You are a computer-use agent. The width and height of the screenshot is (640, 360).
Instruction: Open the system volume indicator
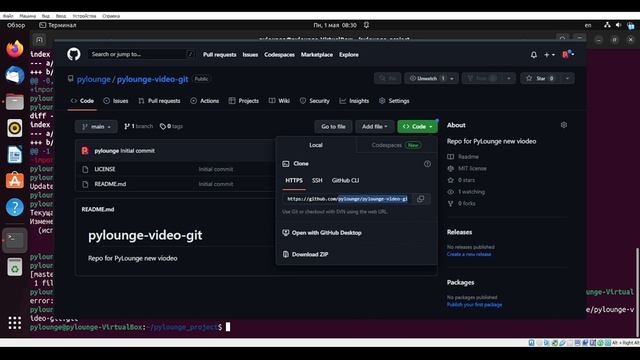618,25
